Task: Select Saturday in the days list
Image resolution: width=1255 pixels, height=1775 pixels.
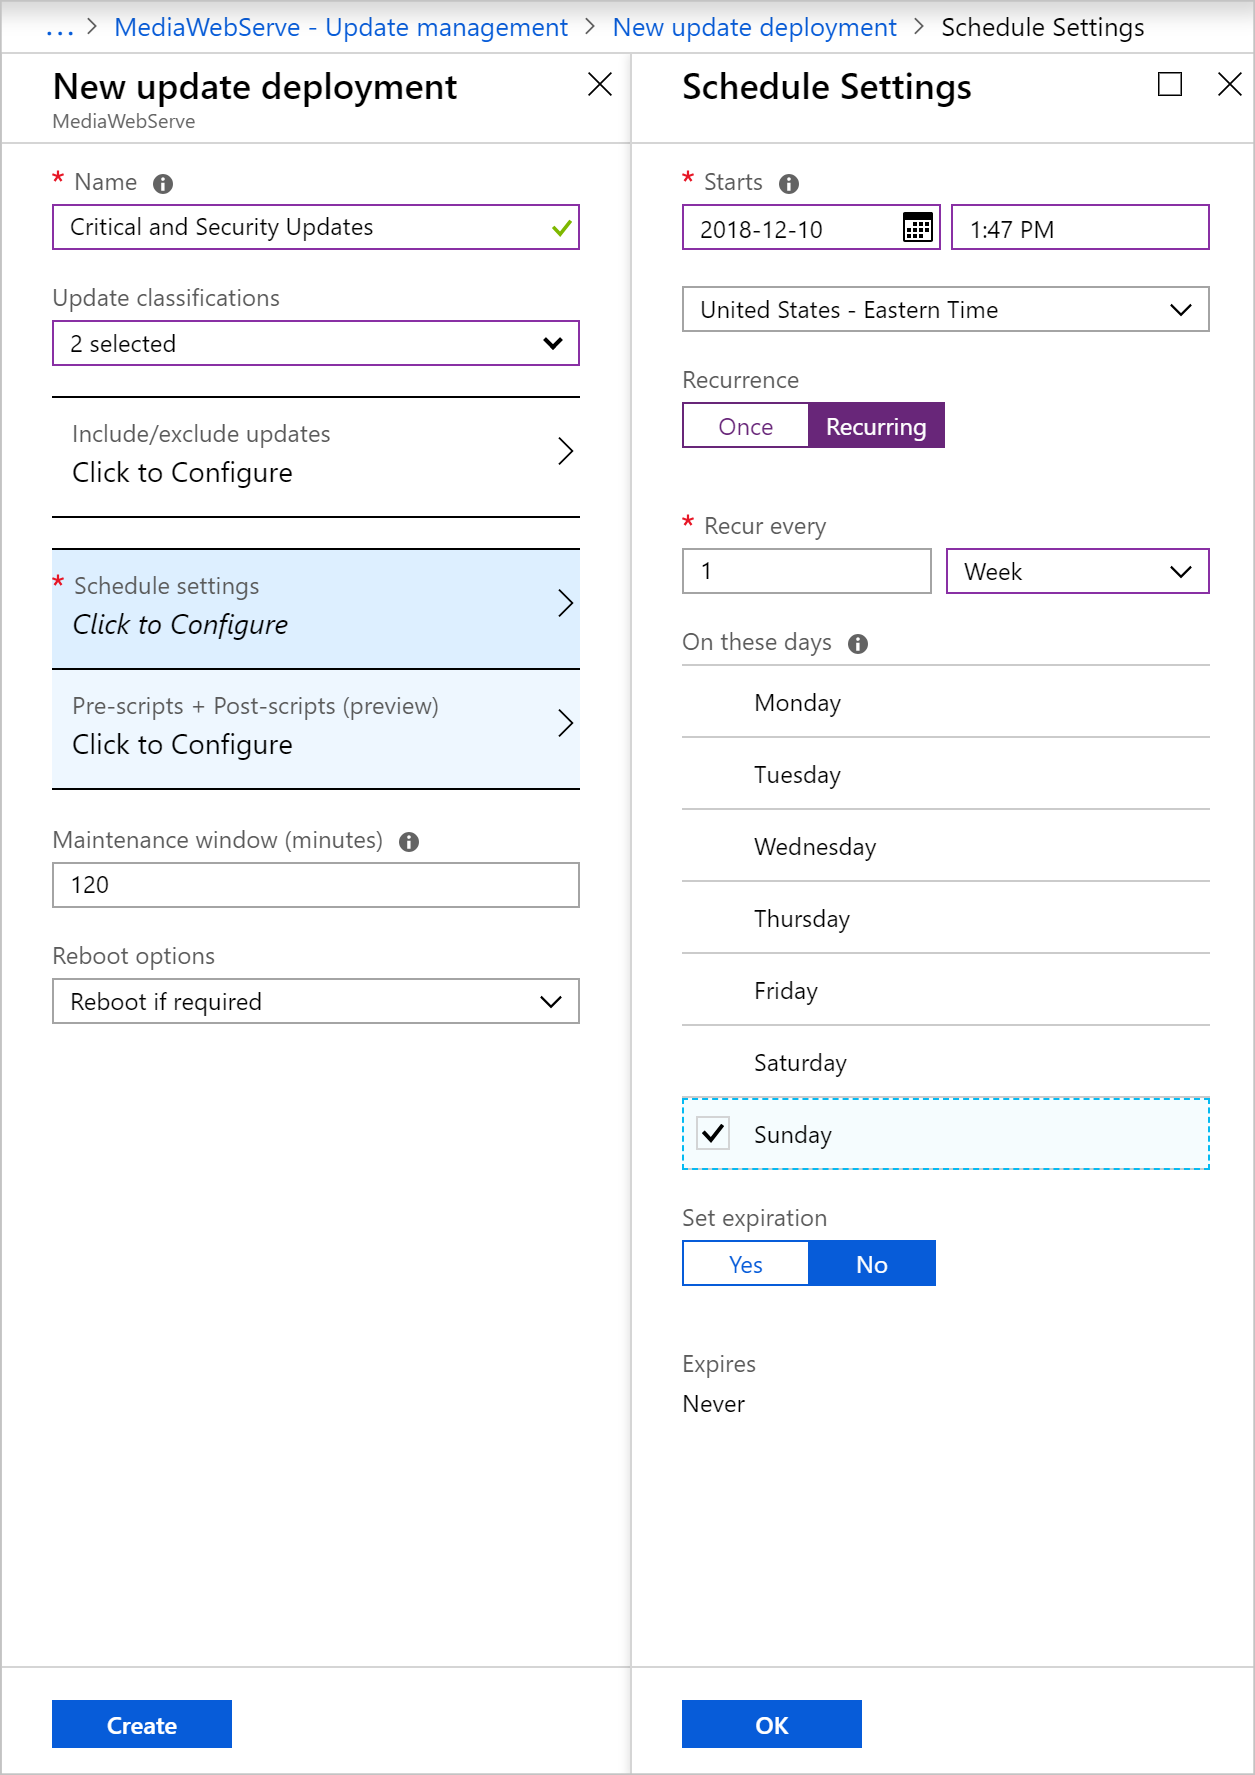Action: tap(946, 1062)
